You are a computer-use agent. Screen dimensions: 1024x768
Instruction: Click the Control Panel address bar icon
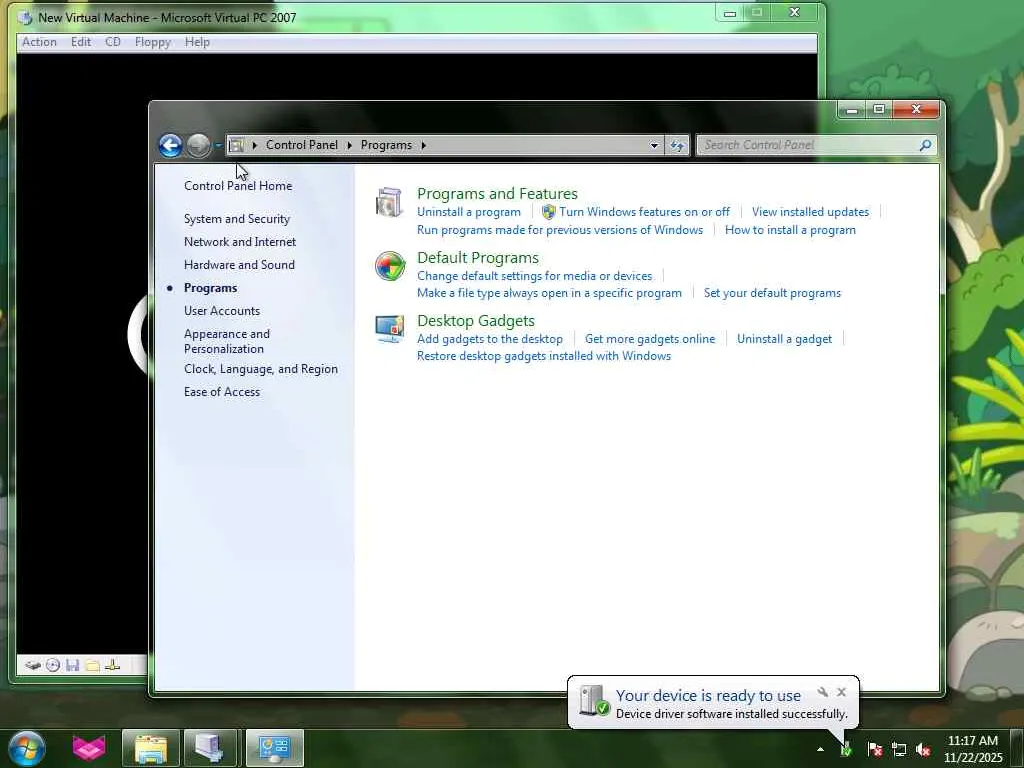click(236, 145)
